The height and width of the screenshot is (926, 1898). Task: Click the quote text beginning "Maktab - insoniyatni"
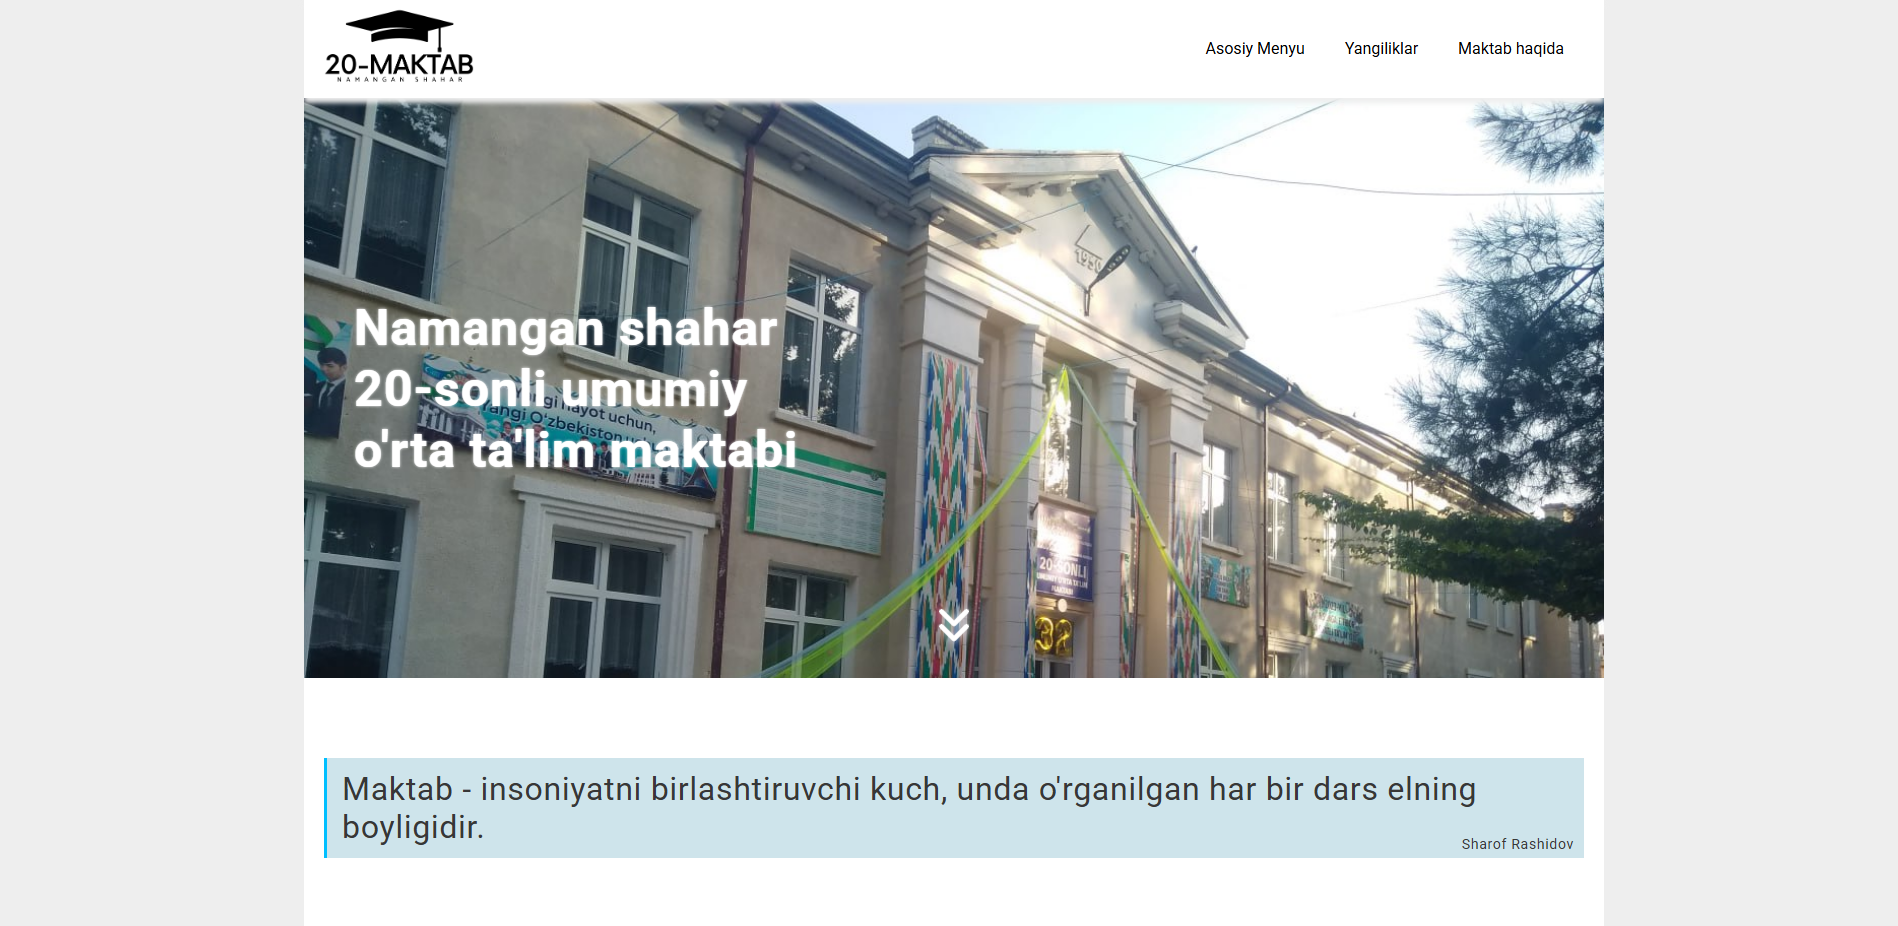click(909, 808)
